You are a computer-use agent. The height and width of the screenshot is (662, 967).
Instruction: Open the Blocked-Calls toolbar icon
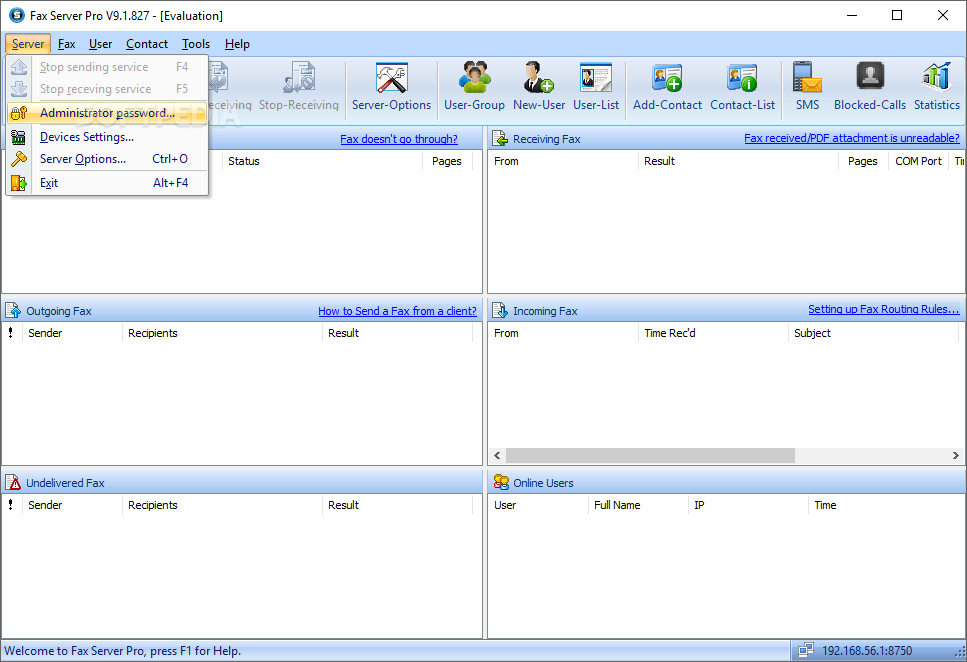870,77
